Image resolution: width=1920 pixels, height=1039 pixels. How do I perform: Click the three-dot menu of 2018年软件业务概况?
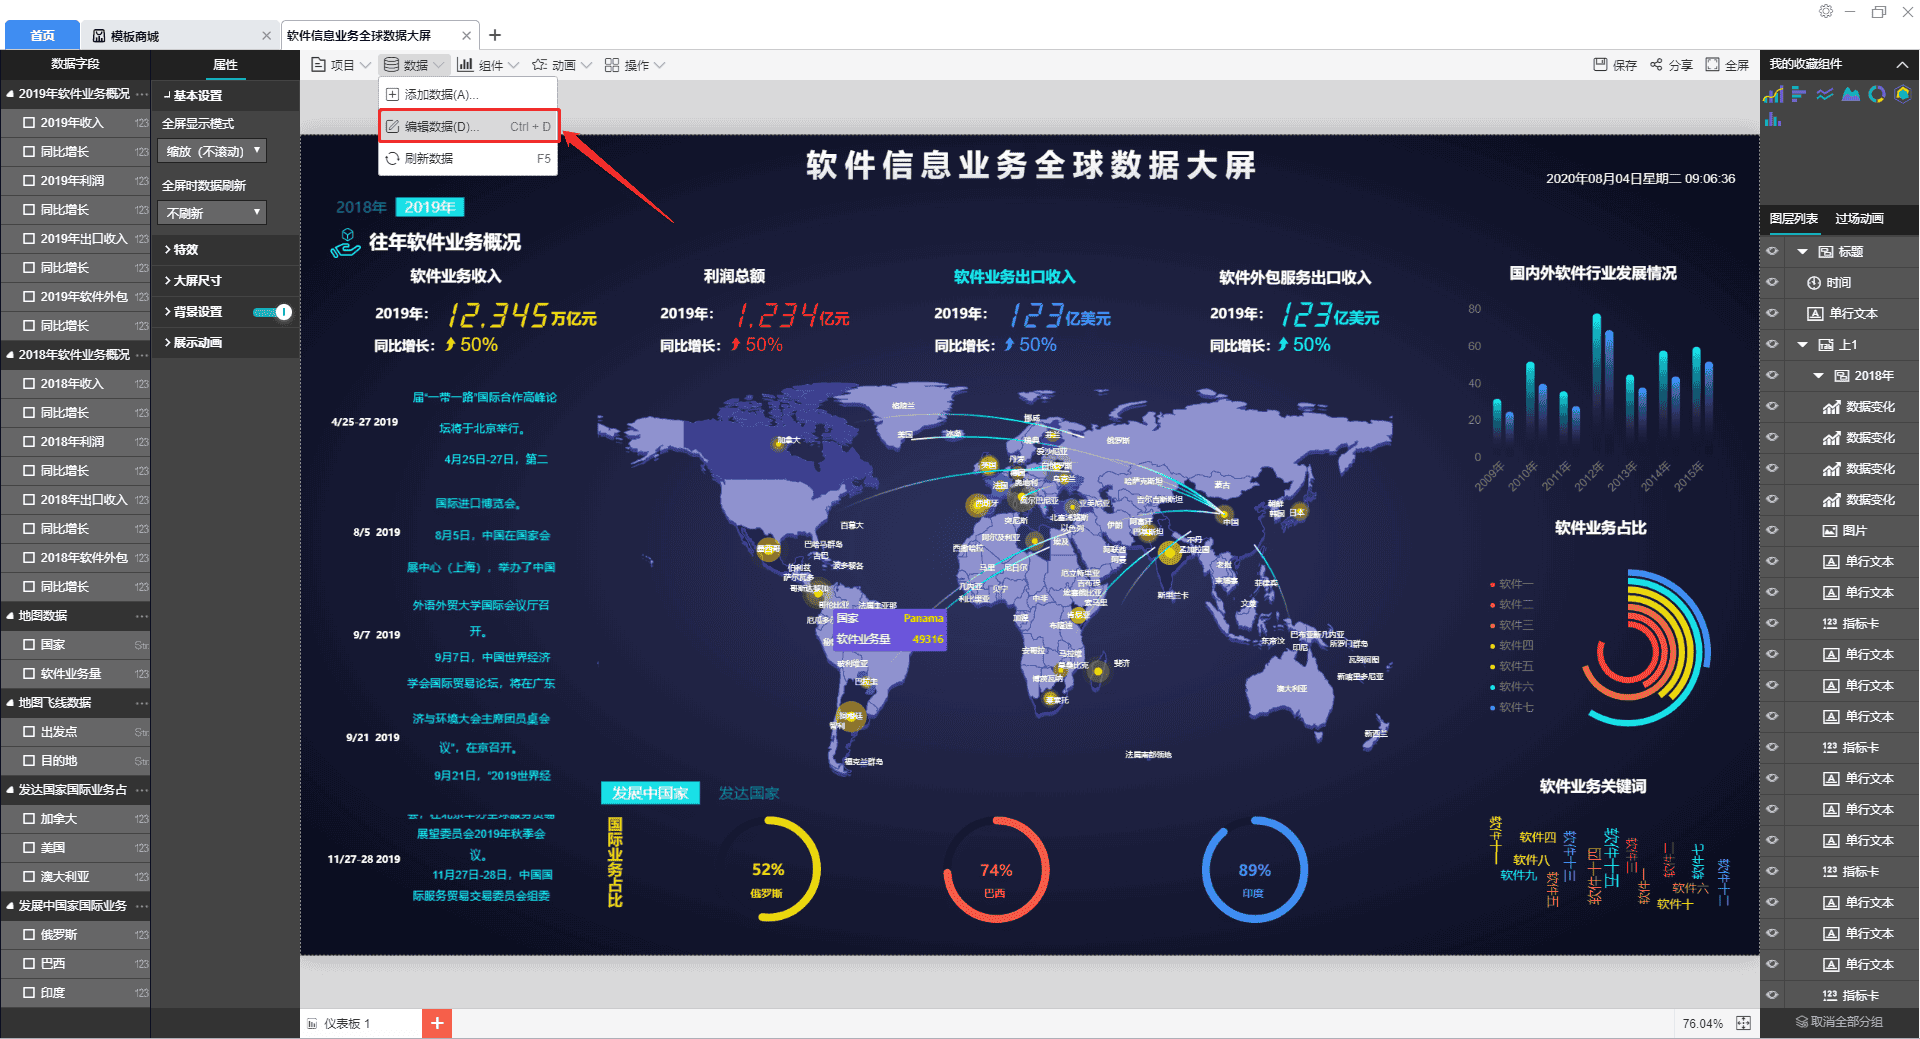(x=142, y=355)
